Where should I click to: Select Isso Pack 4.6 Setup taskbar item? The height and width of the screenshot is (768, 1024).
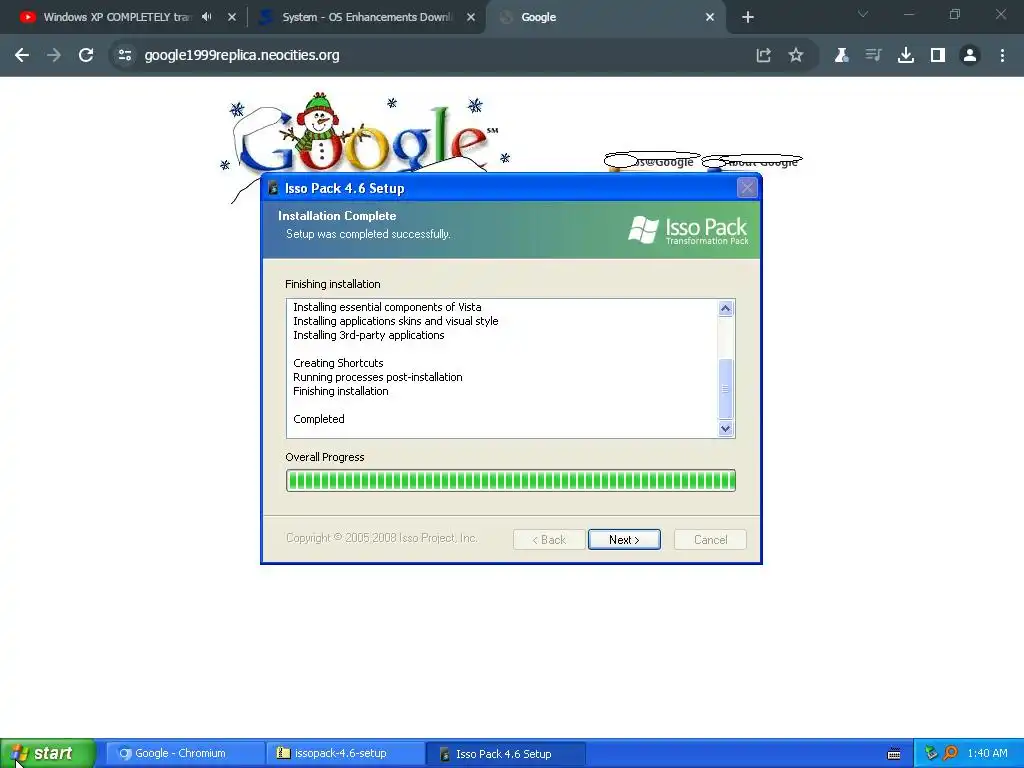click(x=506, y=754)
